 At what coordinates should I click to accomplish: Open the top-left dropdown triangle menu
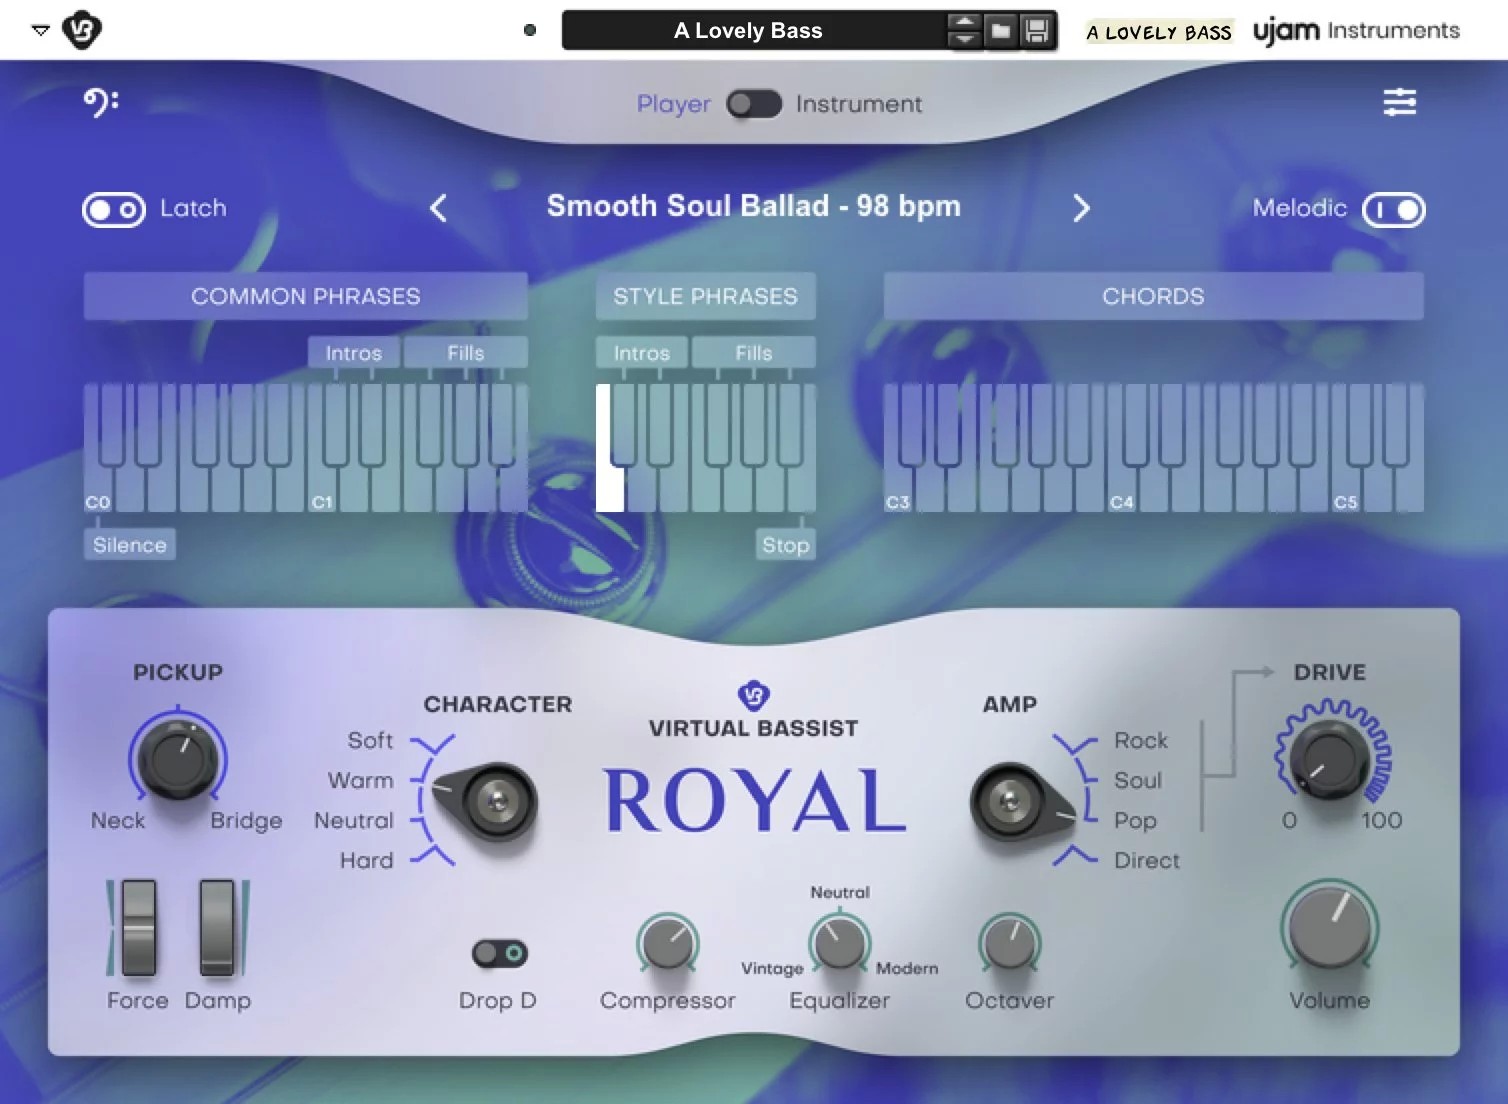[x=41, y=31]
